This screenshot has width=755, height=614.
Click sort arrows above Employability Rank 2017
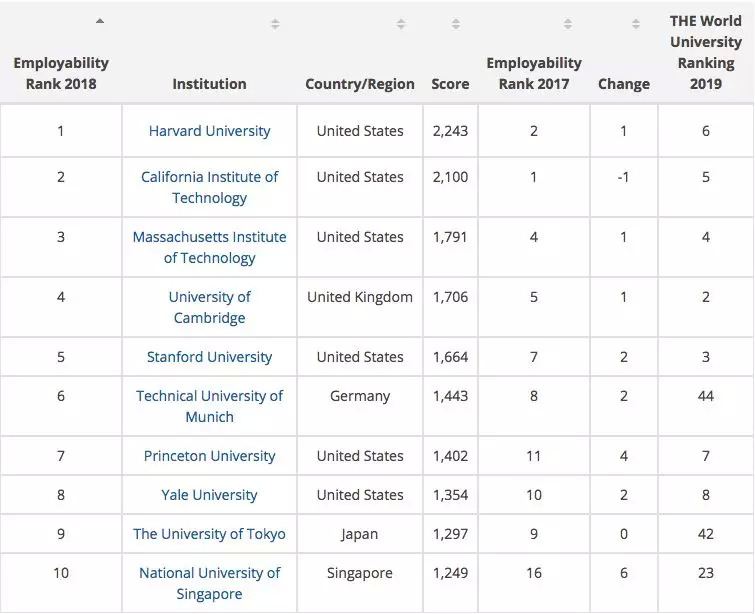[568, 24]
